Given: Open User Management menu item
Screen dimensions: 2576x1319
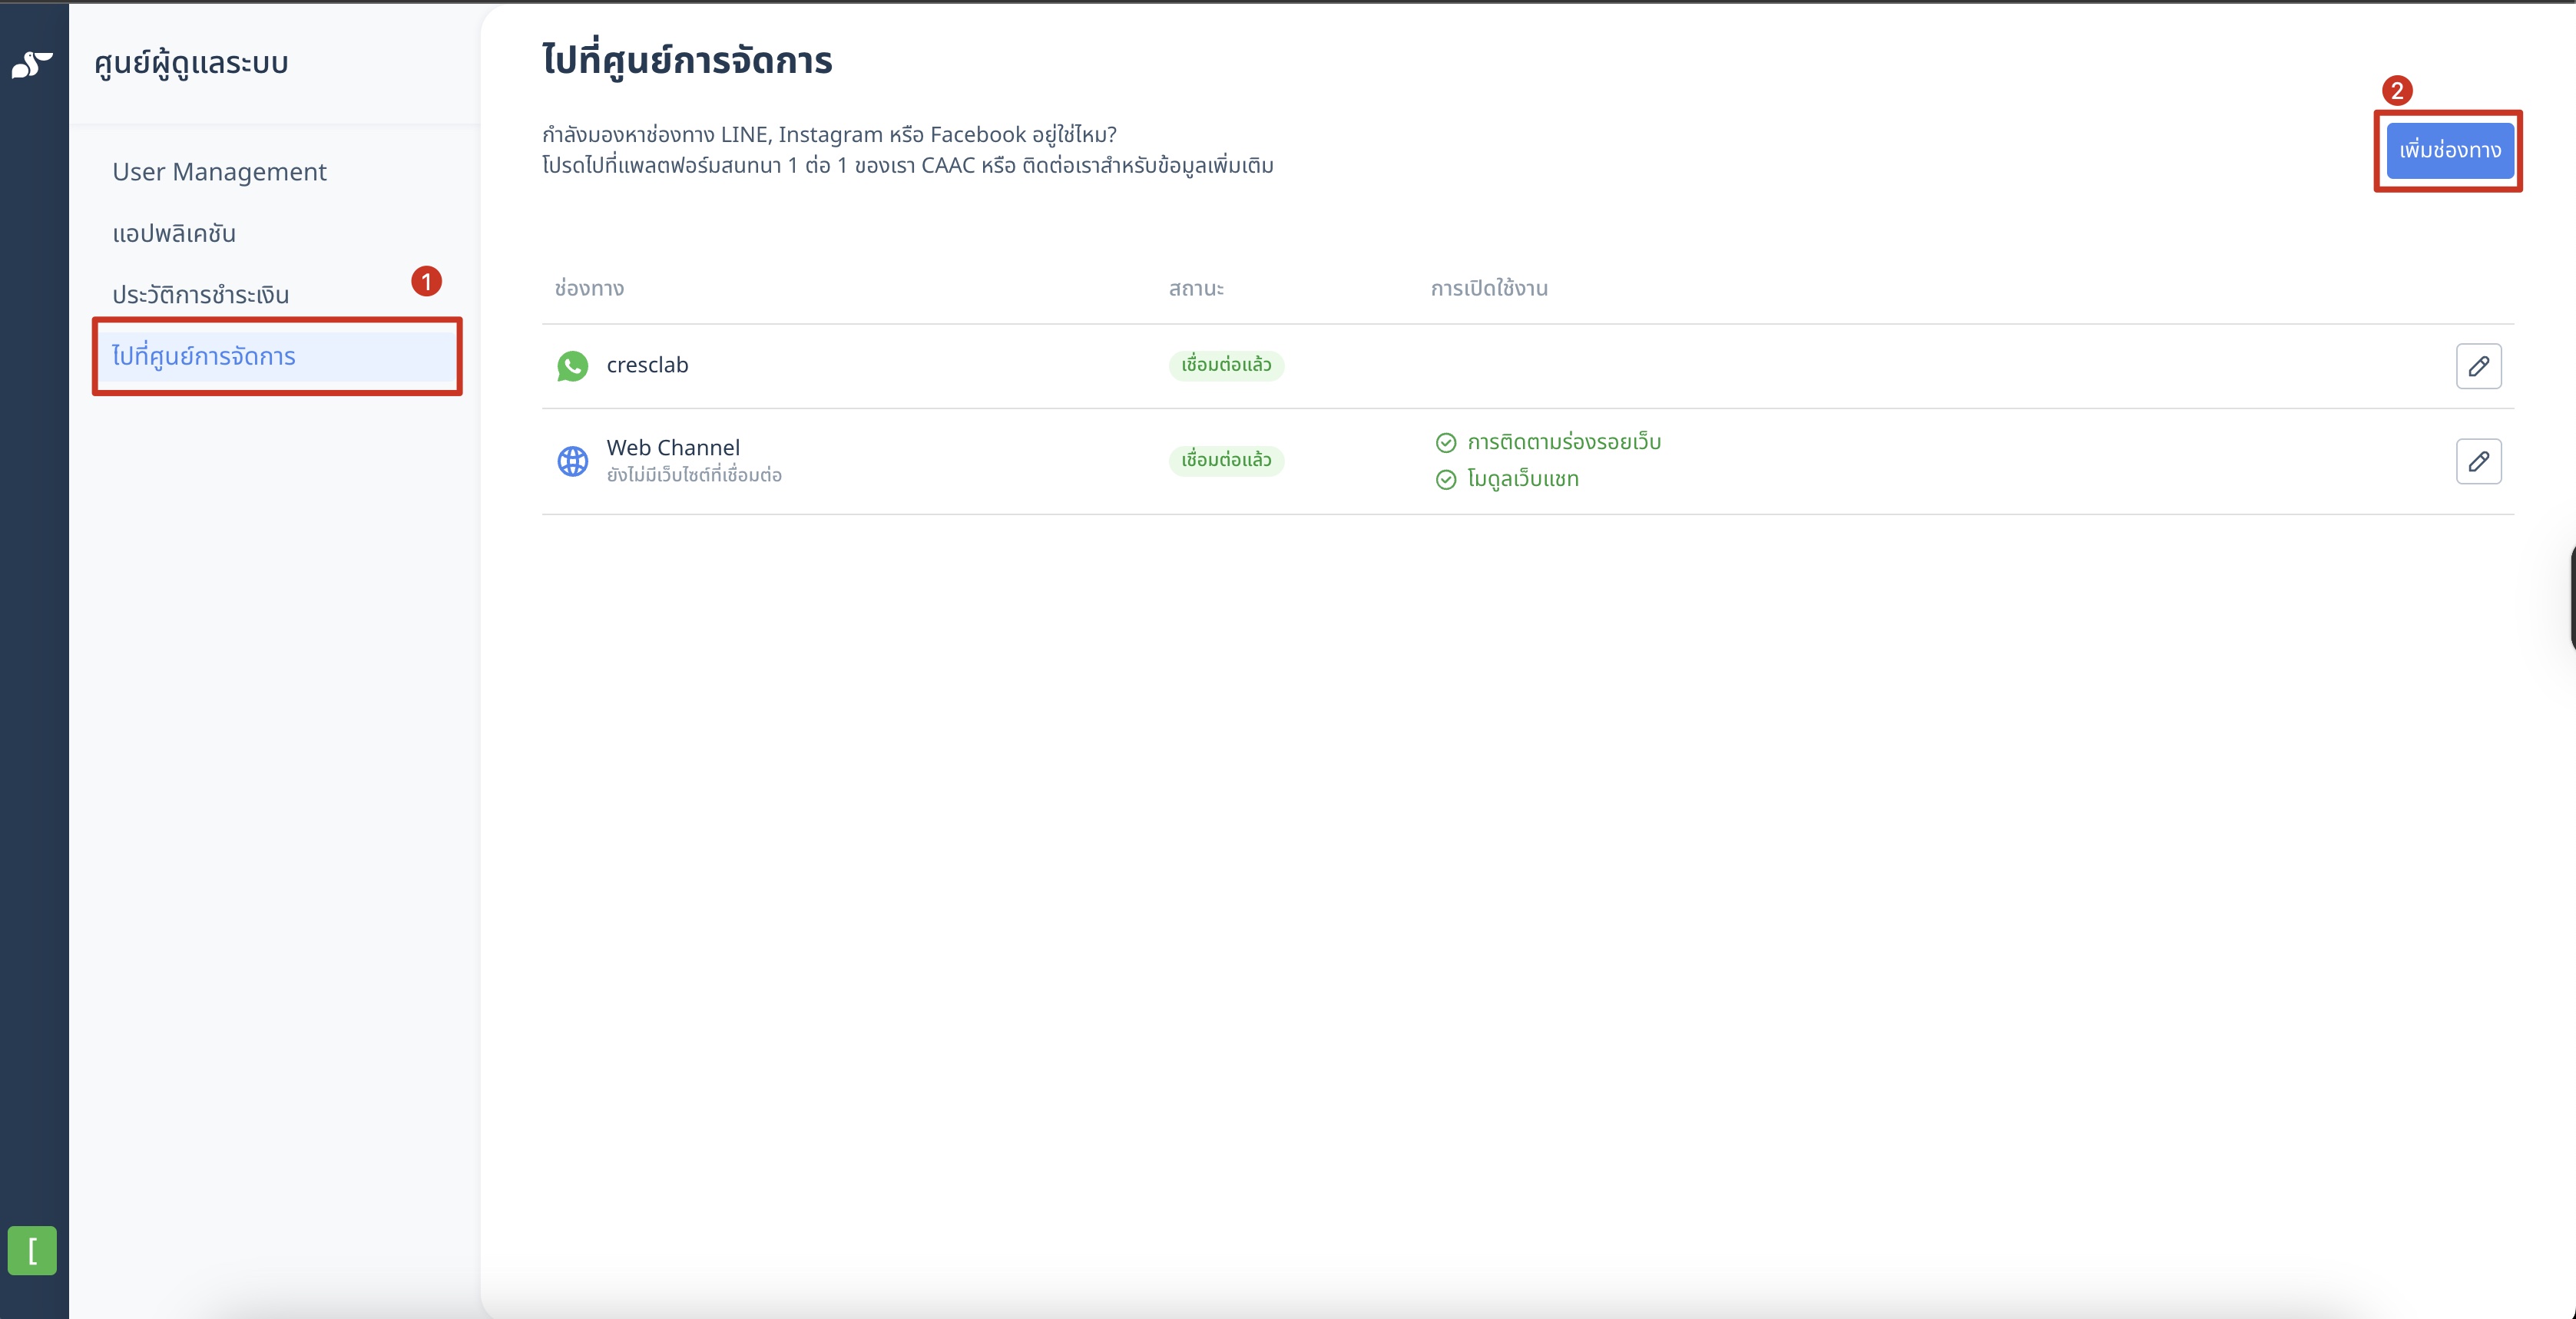Looking at the screenshot, I should coord(219,172).
